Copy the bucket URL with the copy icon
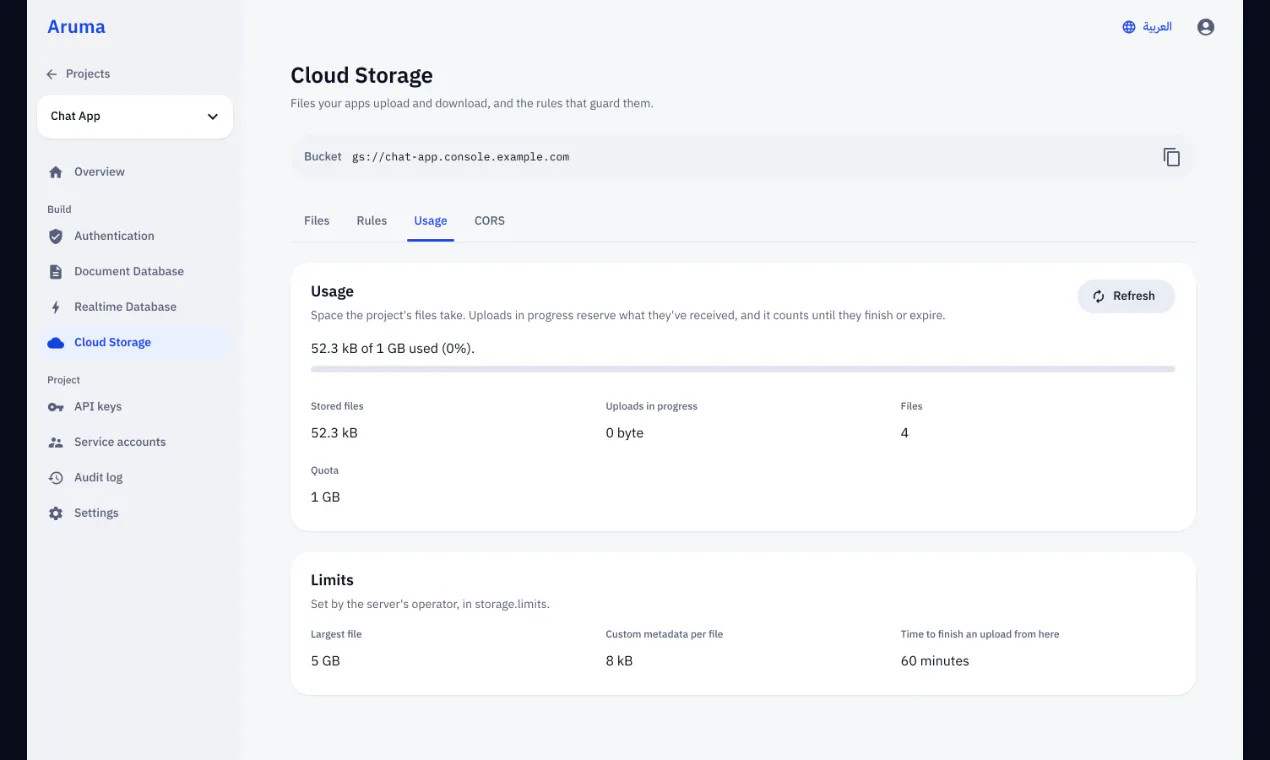This screenshot has height=760, width=1270. (x=1171, y=157)
